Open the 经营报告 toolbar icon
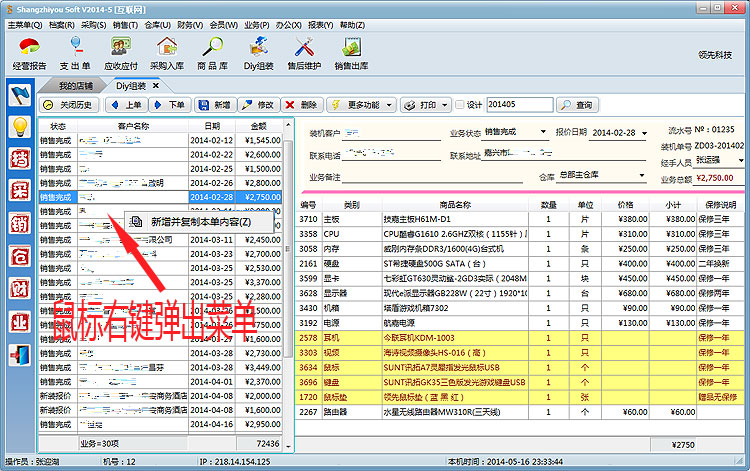Image resolution: width=750 pixels, height=471 pixels. click(29, 53)
